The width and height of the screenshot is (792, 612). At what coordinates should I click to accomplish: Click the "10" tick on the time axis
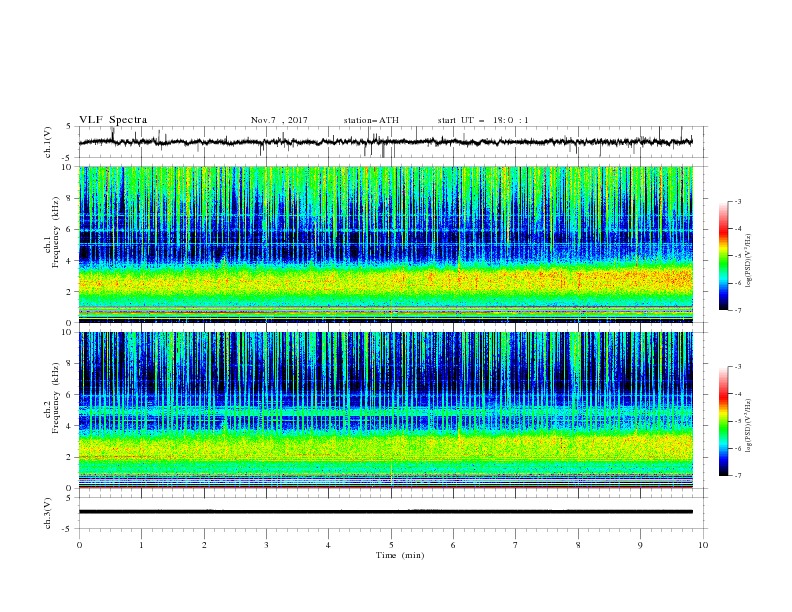(703, 545)
